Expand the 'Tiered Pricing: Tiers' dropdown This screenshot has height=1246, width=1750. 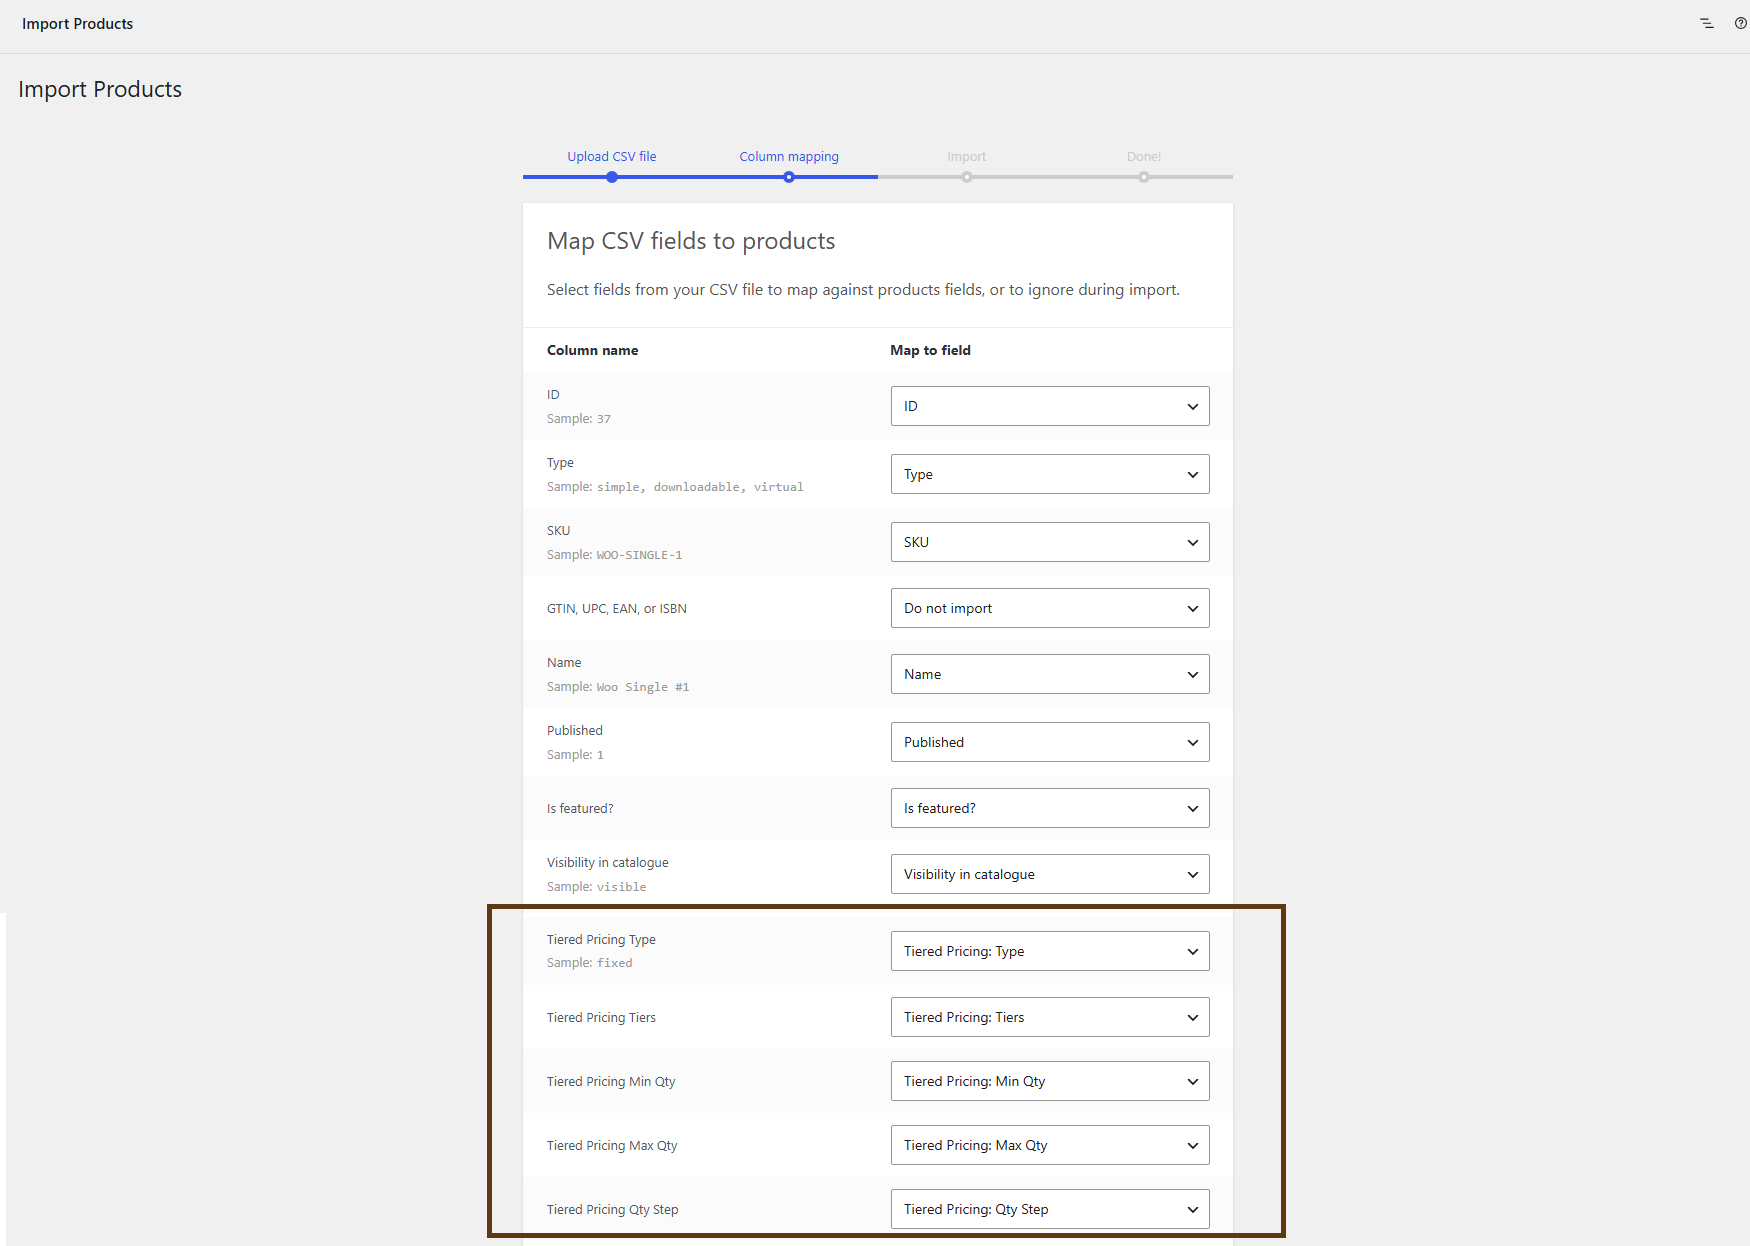pos(1050,1017)
